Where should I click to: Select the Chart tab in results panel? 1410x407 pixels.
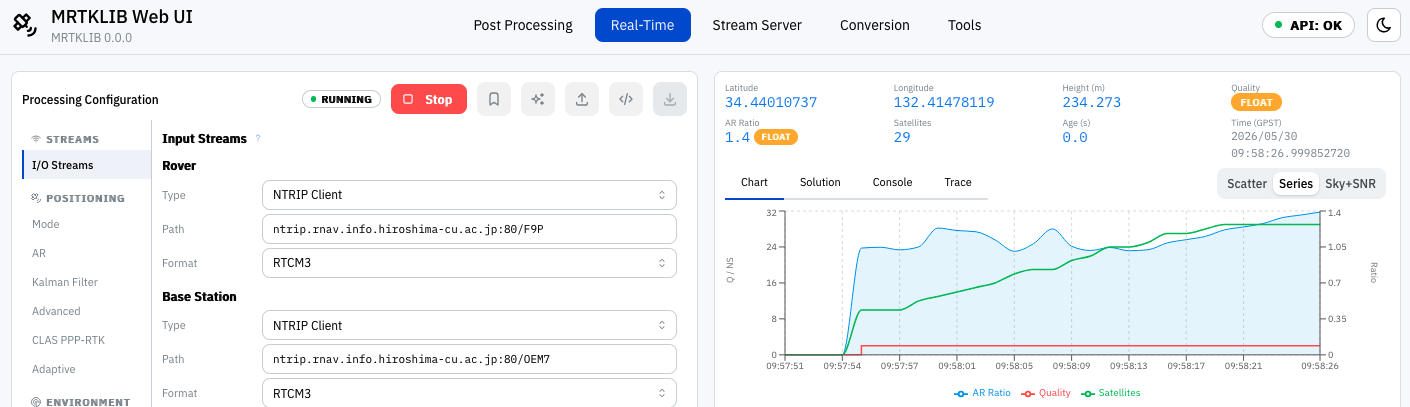754,182
